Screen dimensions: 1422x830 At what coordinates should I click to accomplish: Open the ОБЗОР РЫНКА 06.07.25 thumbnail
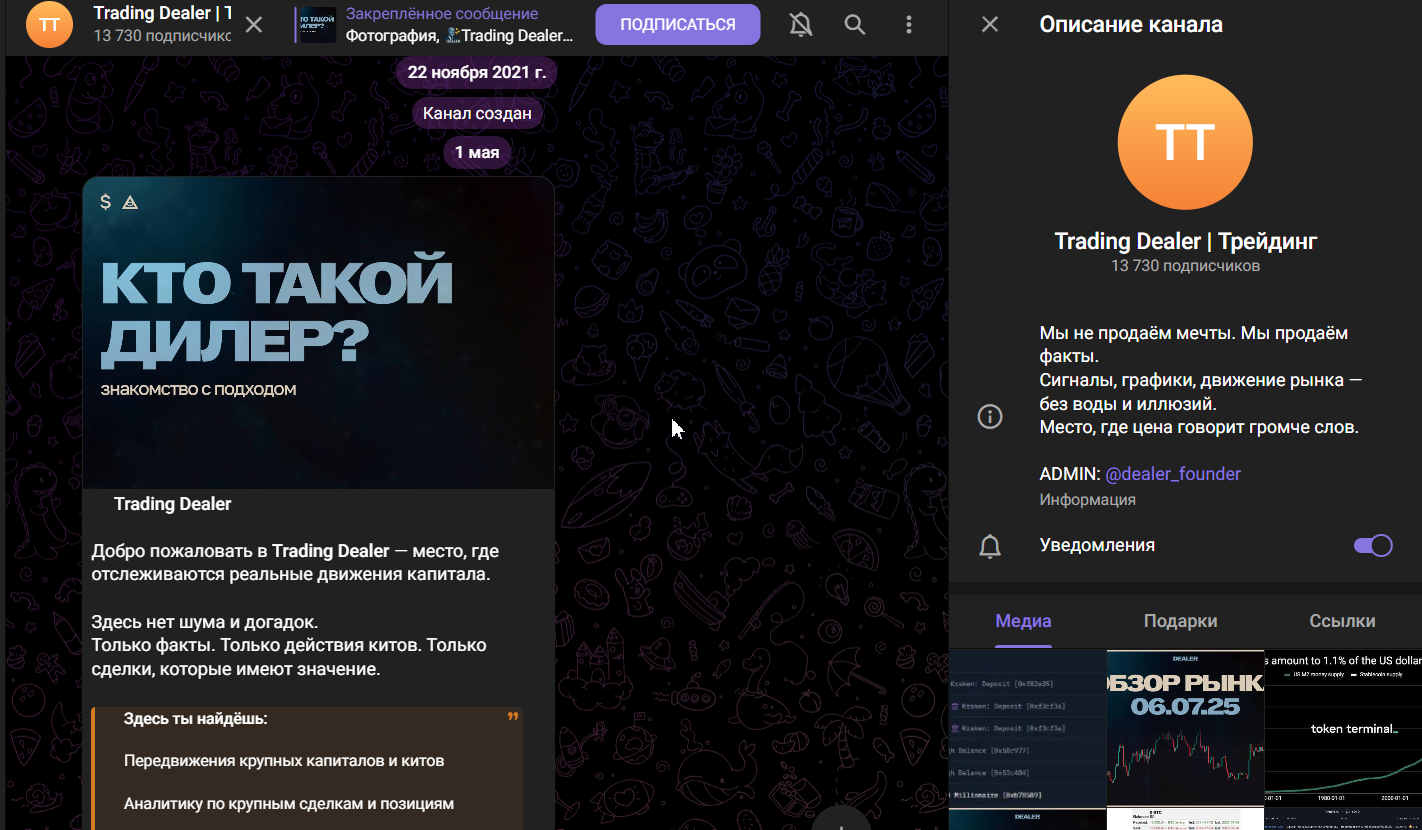[x=1185, y=727]
